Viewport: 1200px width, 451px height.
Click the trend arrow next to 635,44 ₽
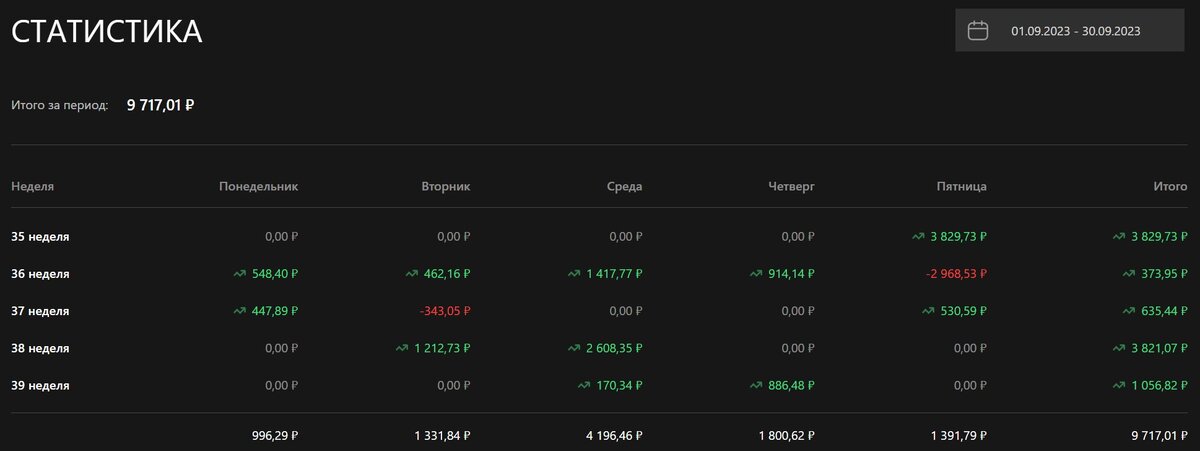coord(1129,311)
